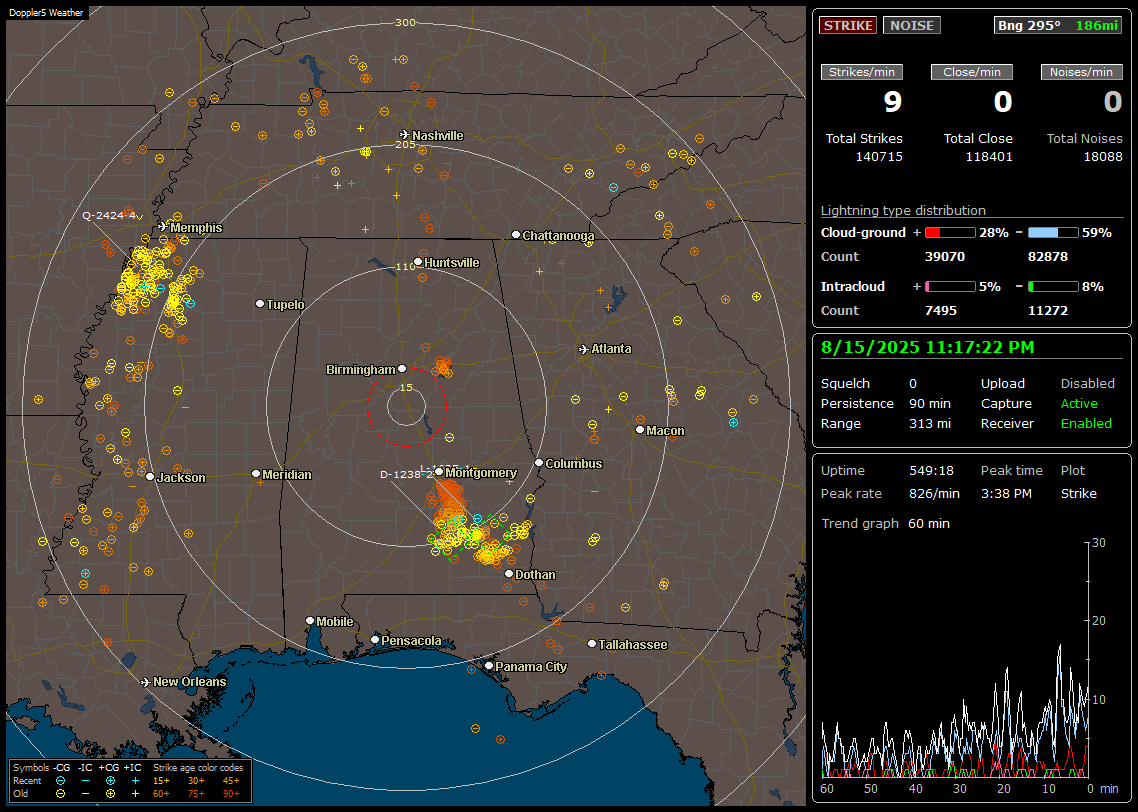This screenshot has height=812, width=1138.
Task: Click the Close/min label button
Action: tap(972, 72)
